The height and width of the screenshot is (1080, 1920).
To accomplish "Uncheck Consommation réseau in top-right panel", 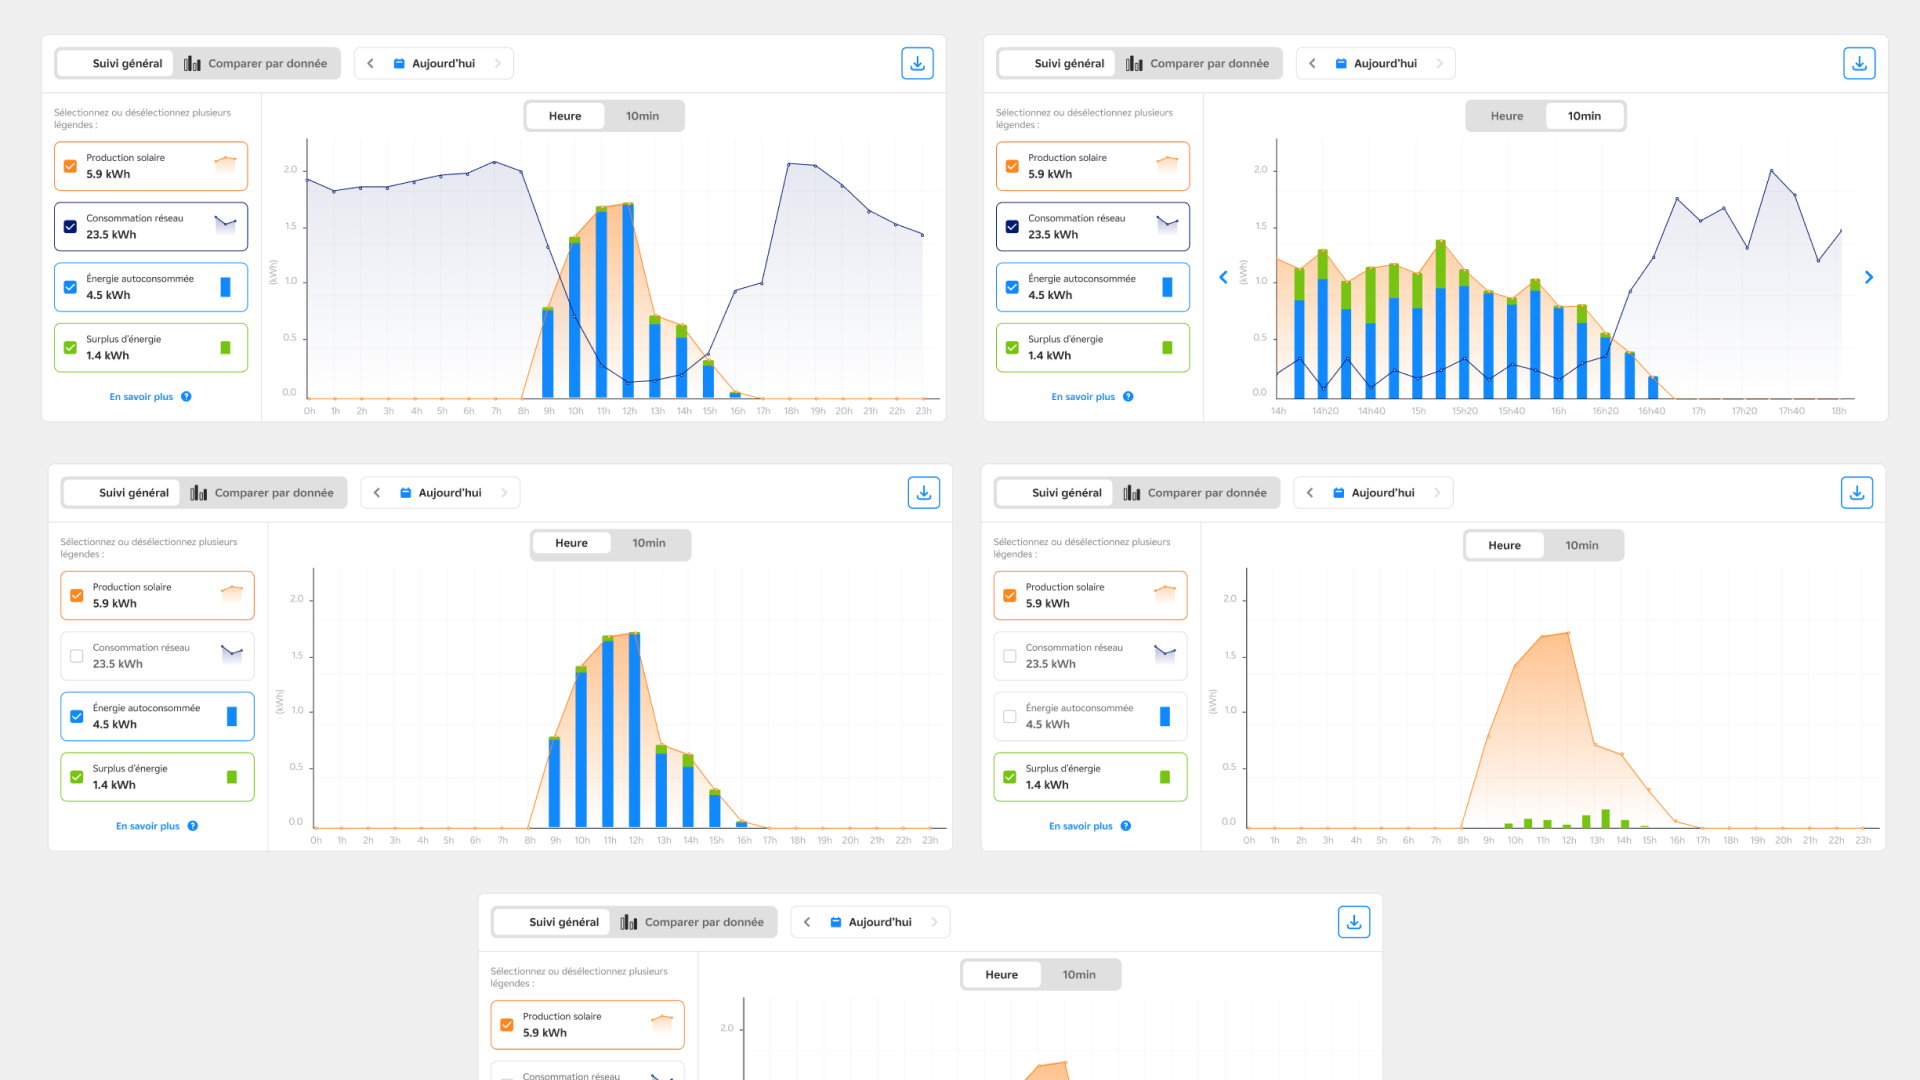I will click(1012, 227).
